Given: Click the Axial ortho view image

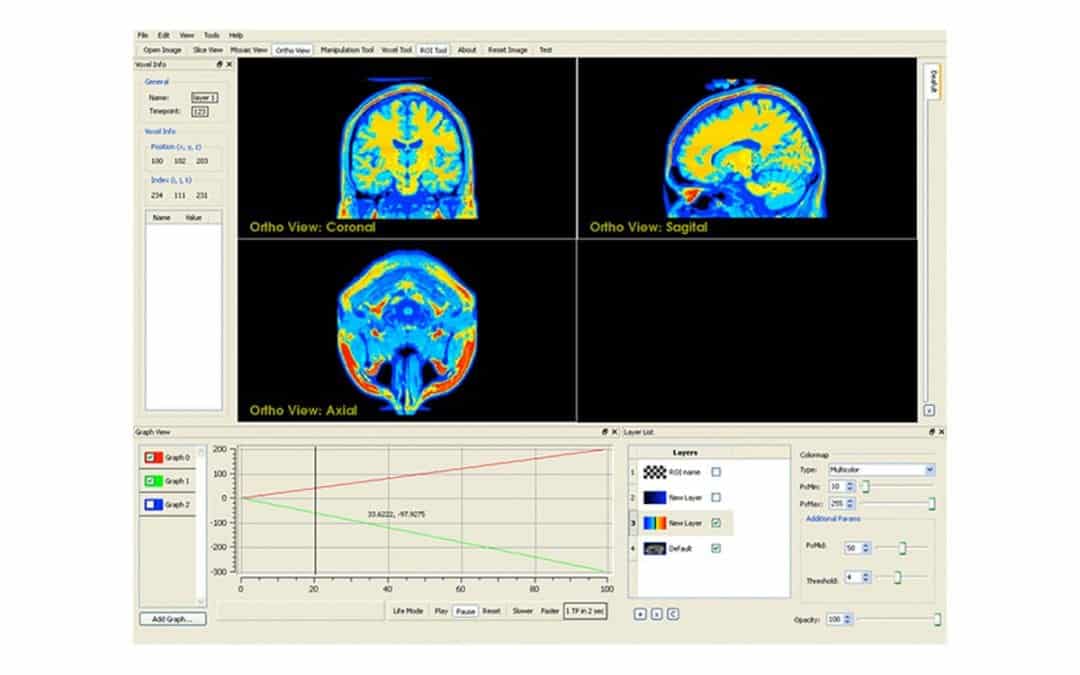Looking at the screenshot, I should pos(406,331).
